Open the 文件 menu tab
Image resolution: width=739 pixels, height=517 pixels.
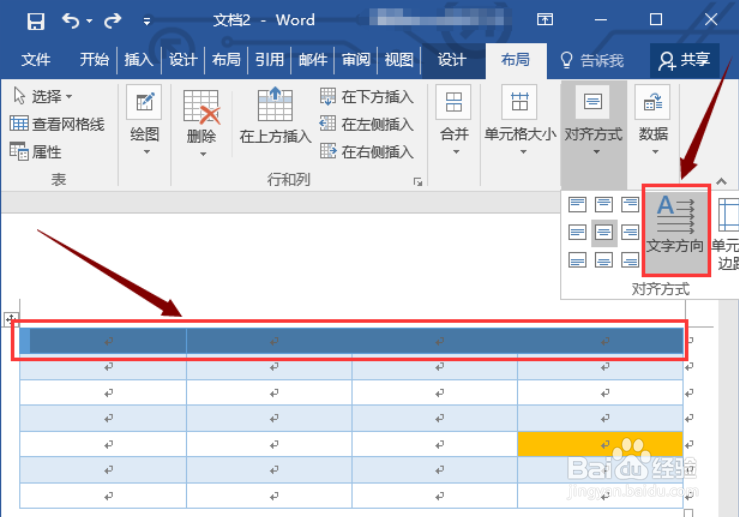(36, 60)
